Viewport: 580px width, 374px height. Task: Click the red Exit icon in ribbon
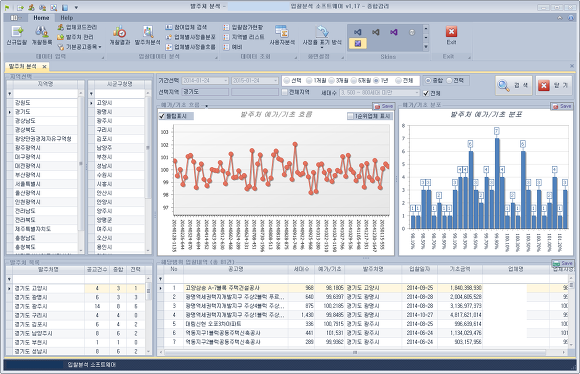coord(451,36)
